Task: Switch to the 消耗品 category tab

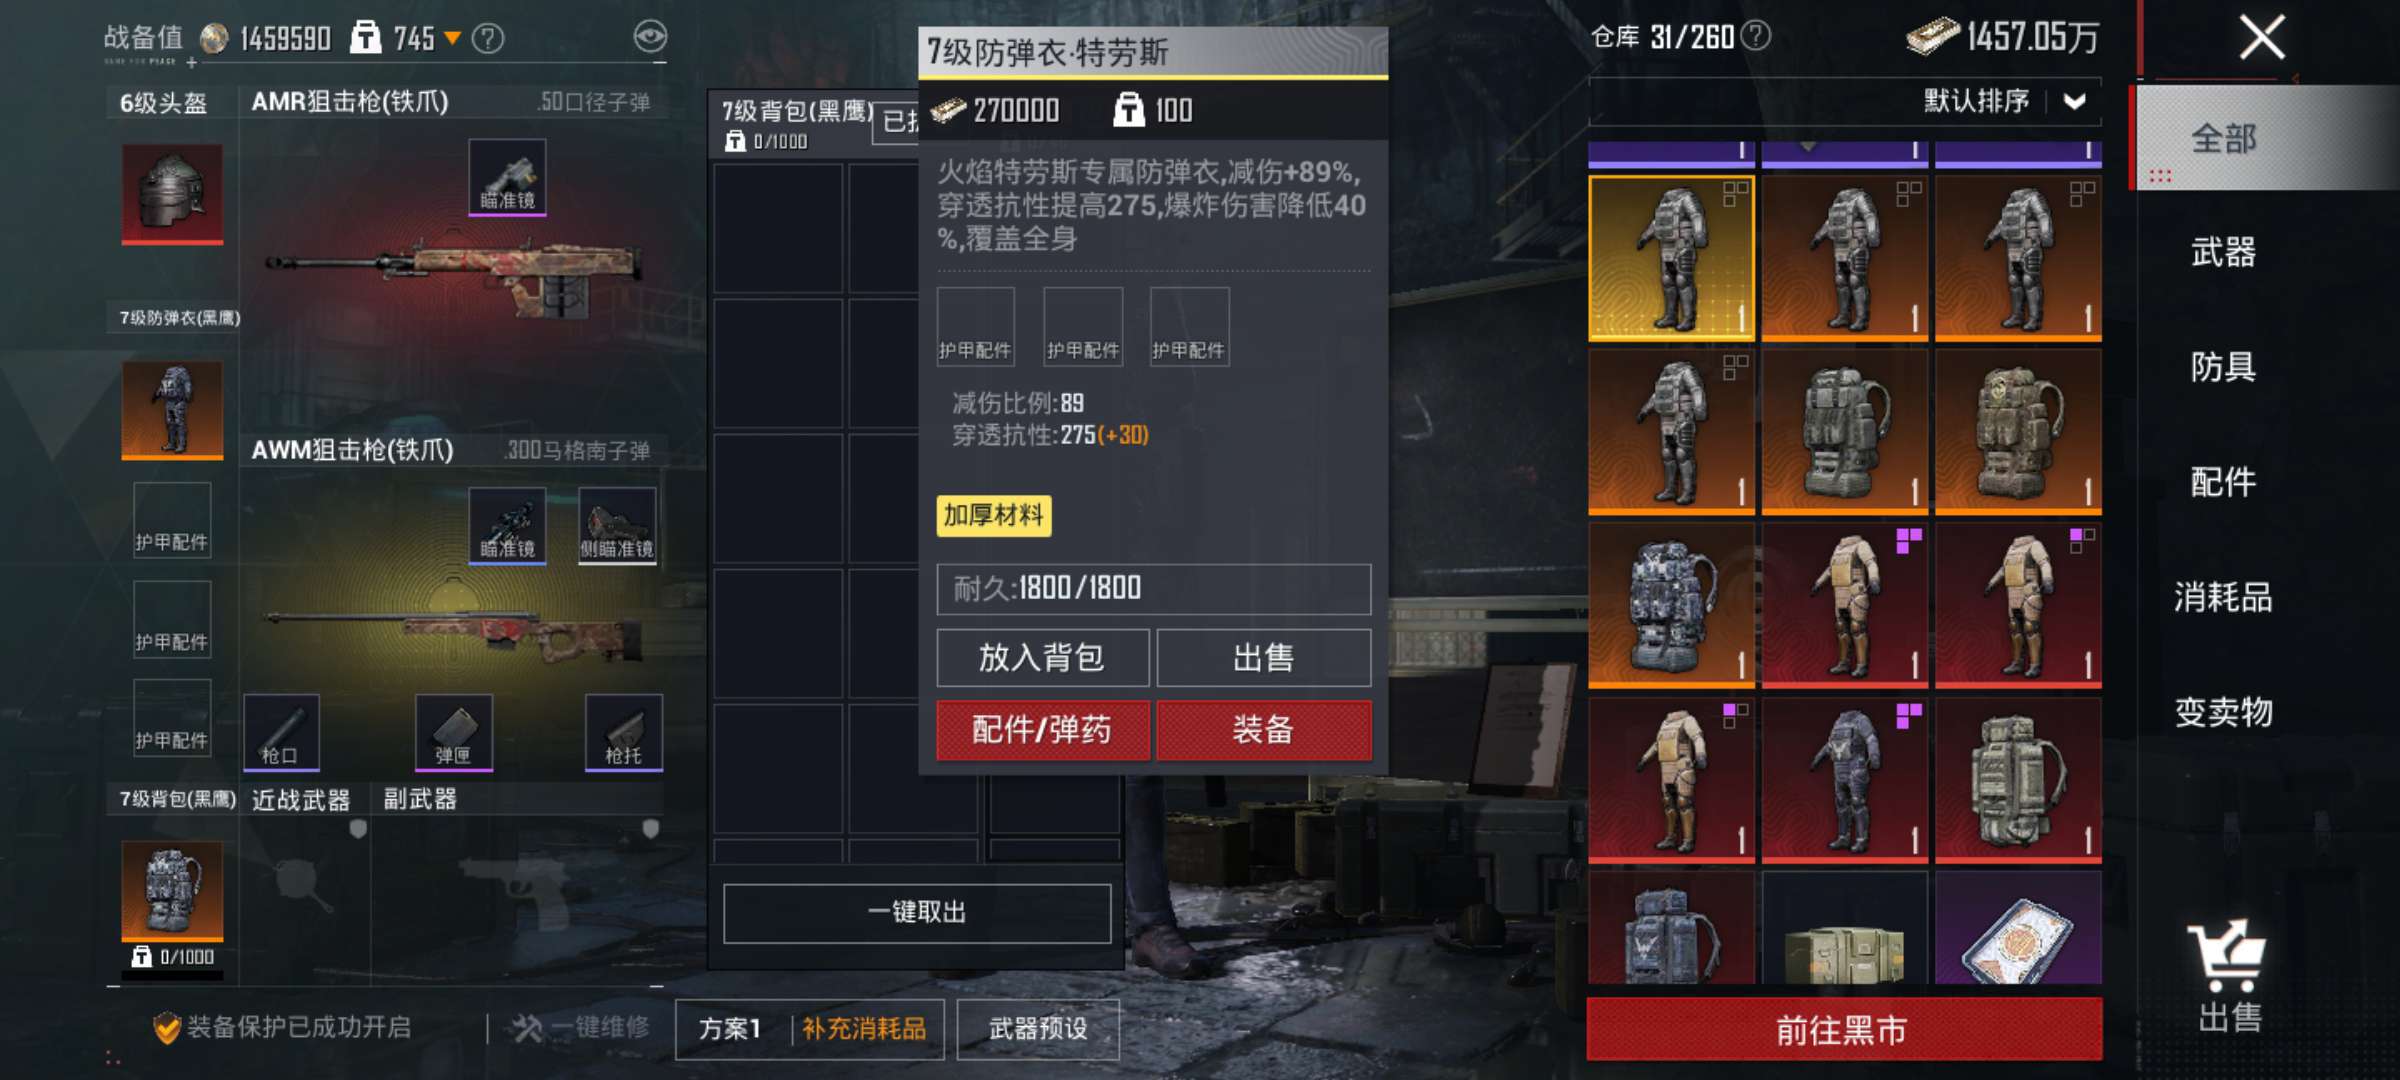Action: [x=2223, y=597]
